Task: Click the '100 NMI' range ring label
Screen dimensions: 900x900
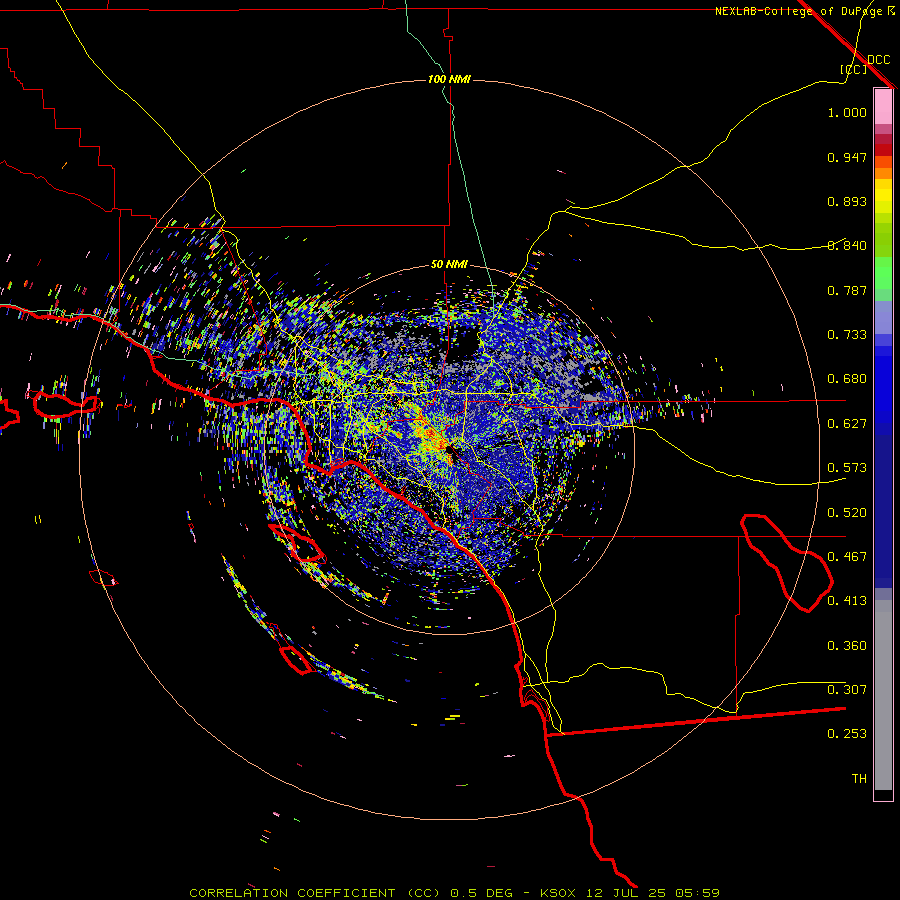Action: point(449,79)
